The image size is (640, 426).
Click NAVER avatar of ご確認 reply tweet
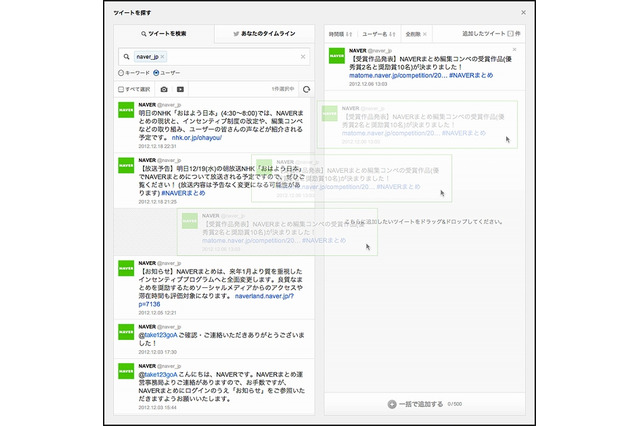point(126,332)
